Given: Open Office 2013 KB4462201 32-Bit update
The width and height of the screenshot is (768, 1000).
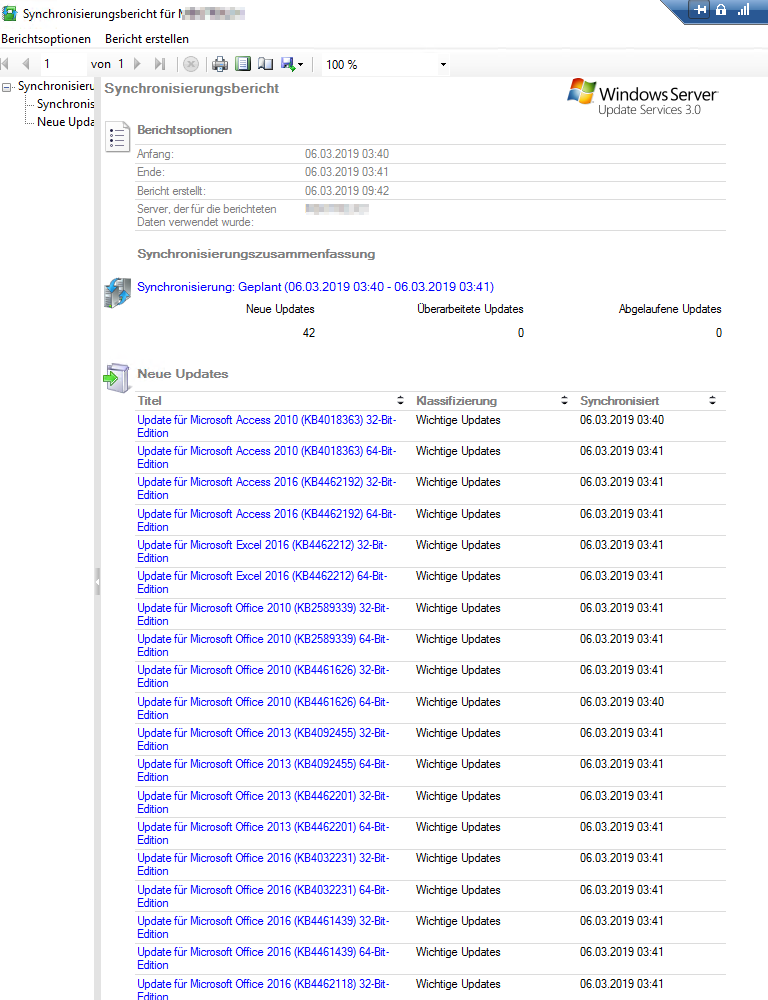Looking at the screenshot, I should (x=263, y=802).
